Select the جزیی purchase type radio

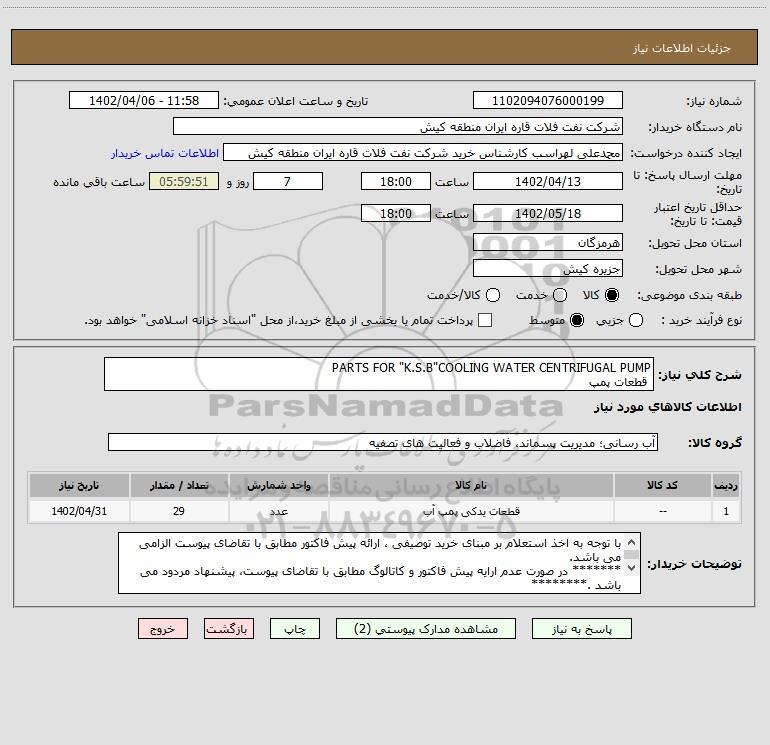(636, 320)
